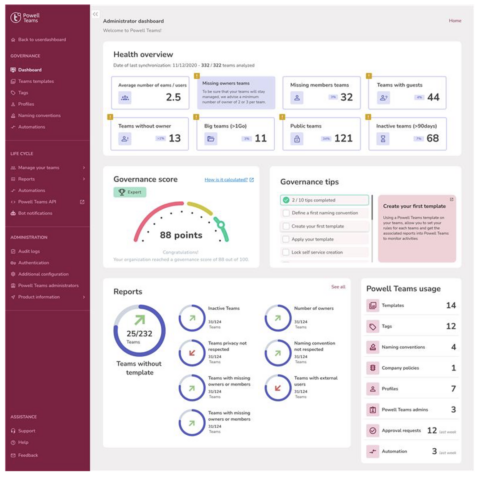Go to Tags in the sidebar

pos(20,93)
